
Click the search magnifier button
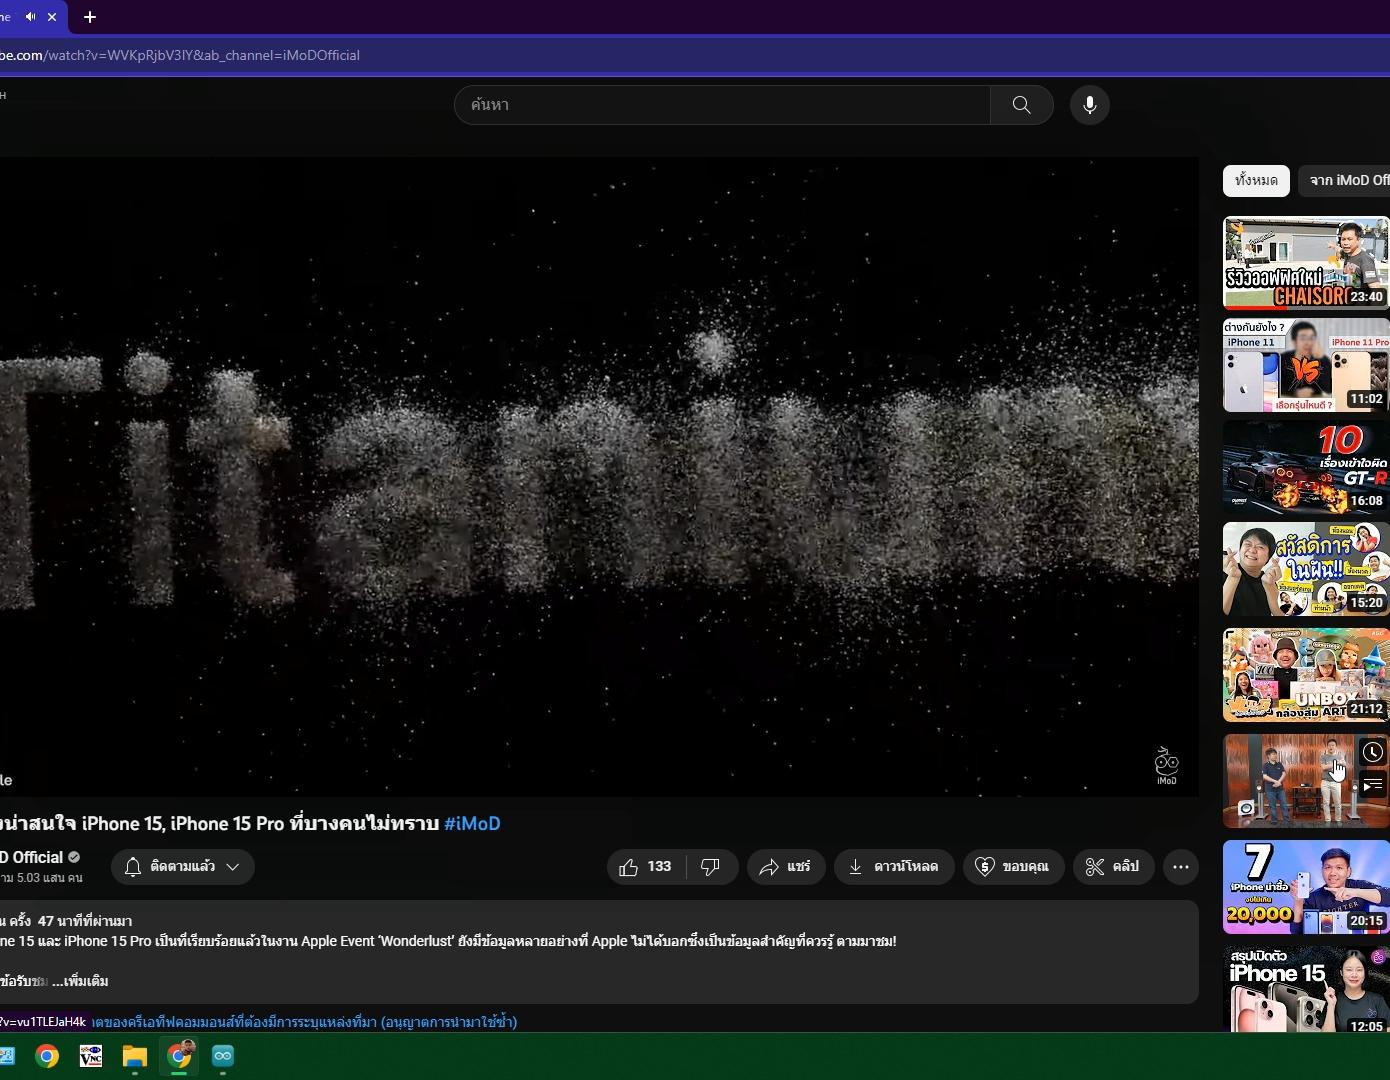(x=1021, y=105)
